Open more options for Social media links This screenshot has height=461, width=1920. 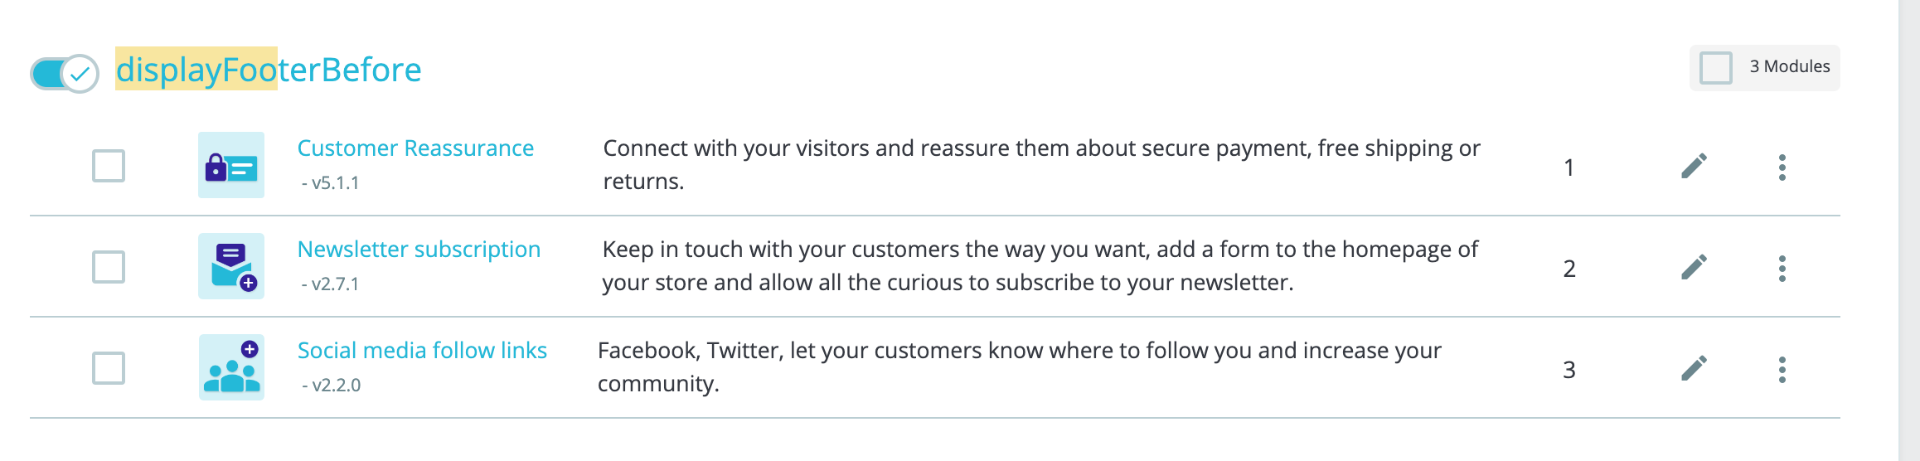pyautogui.click(x=1782, y=370)
